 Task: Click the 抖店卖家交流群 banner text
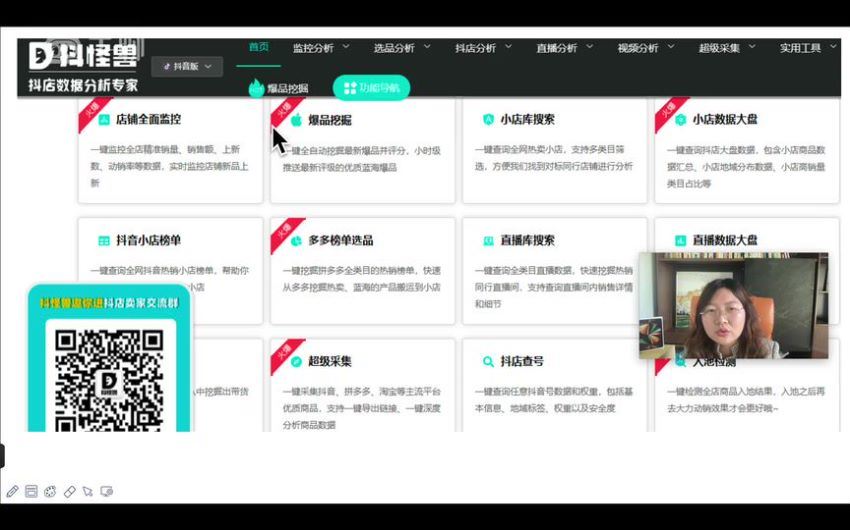coord(141,303)
